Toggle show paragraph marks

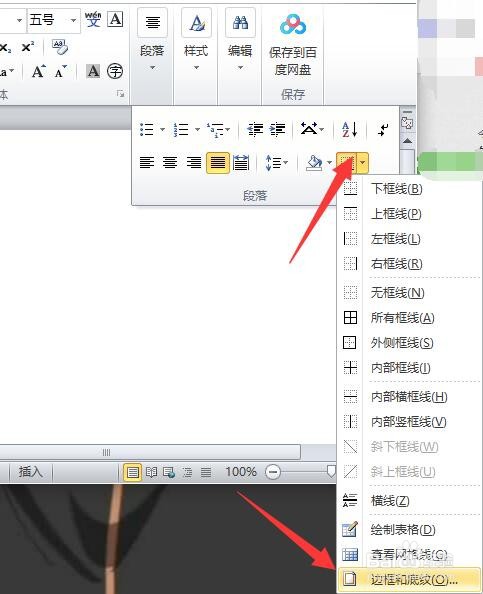(x=383, y=130)
